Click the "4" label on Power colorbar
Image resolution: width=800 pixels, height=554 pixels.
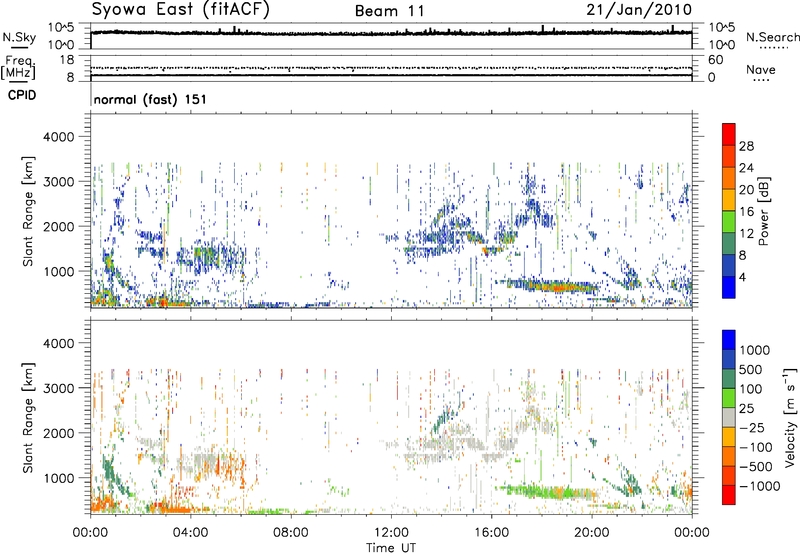click(742, 278)
